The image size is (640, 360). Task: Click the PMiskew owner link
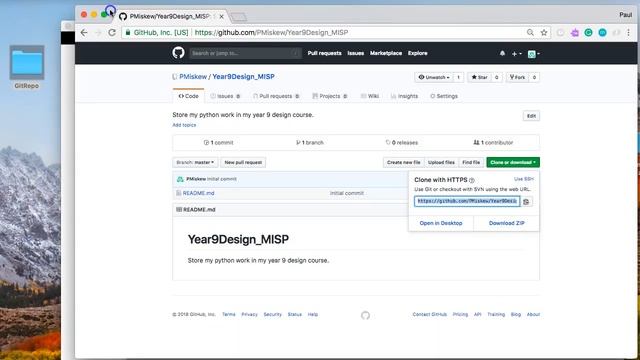click(x=193, y=77)
